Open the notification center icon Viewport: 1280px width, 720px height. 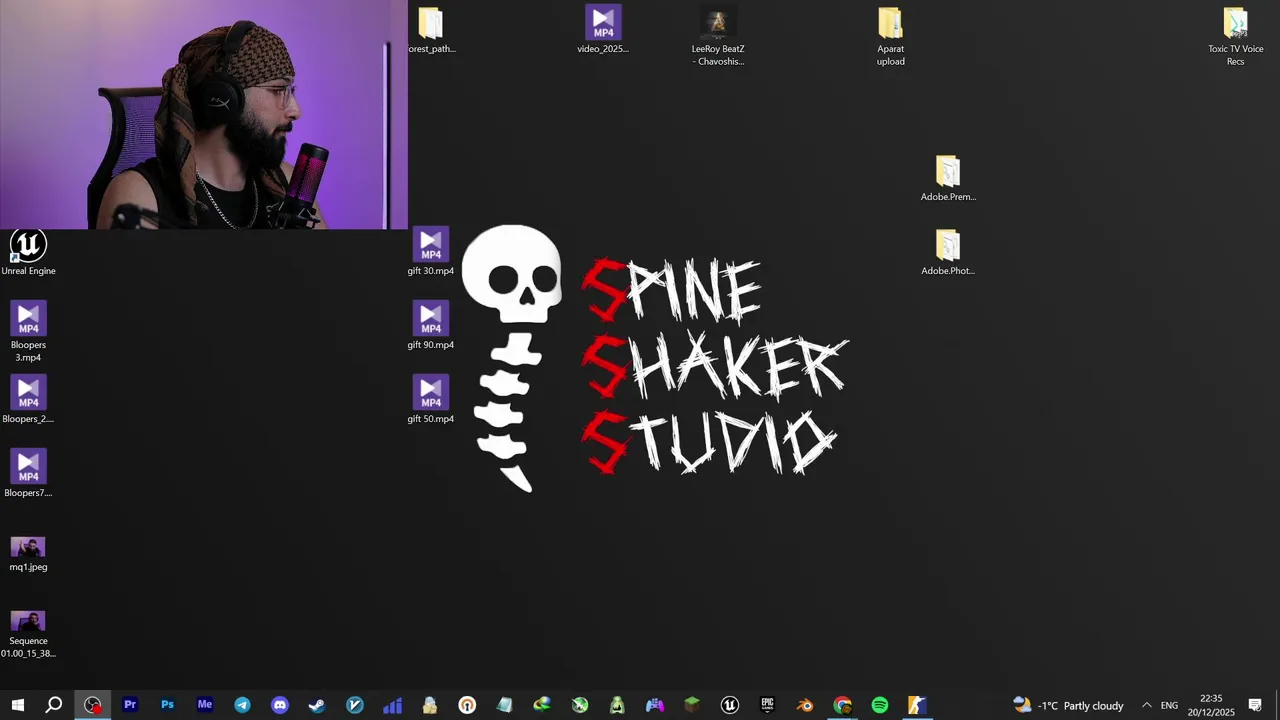(1255, 705)
